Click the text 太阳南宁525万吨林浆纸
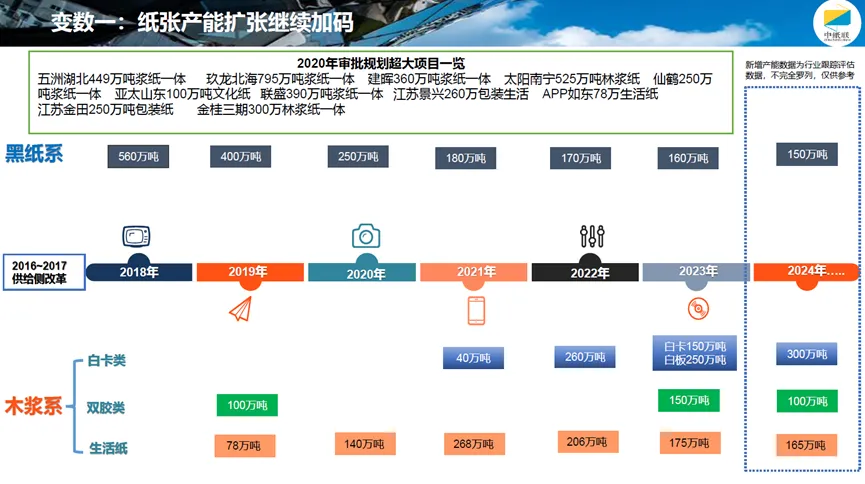This screenshot has height=484, width=865. 572,79
